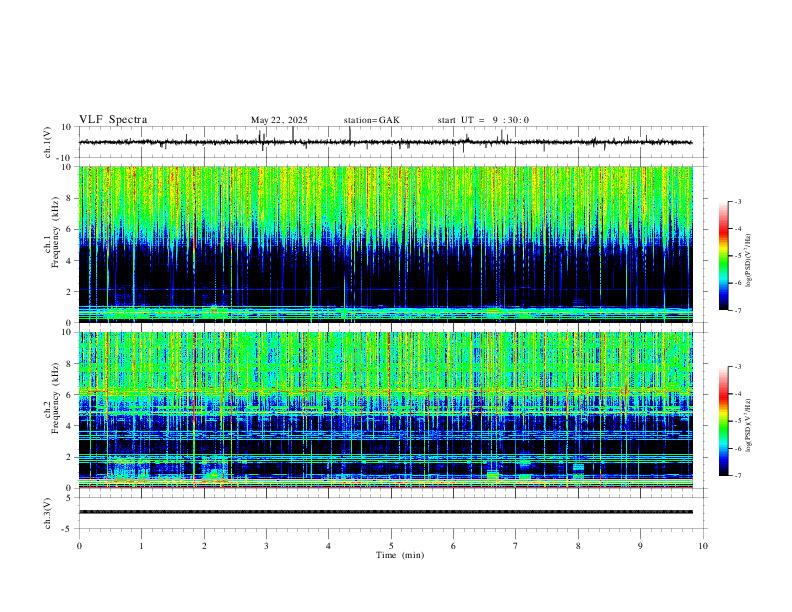The height and width of the screenshot is (612, 792).
Task: Click the "-3" label on ch.2 color bar
Action: 738,367
